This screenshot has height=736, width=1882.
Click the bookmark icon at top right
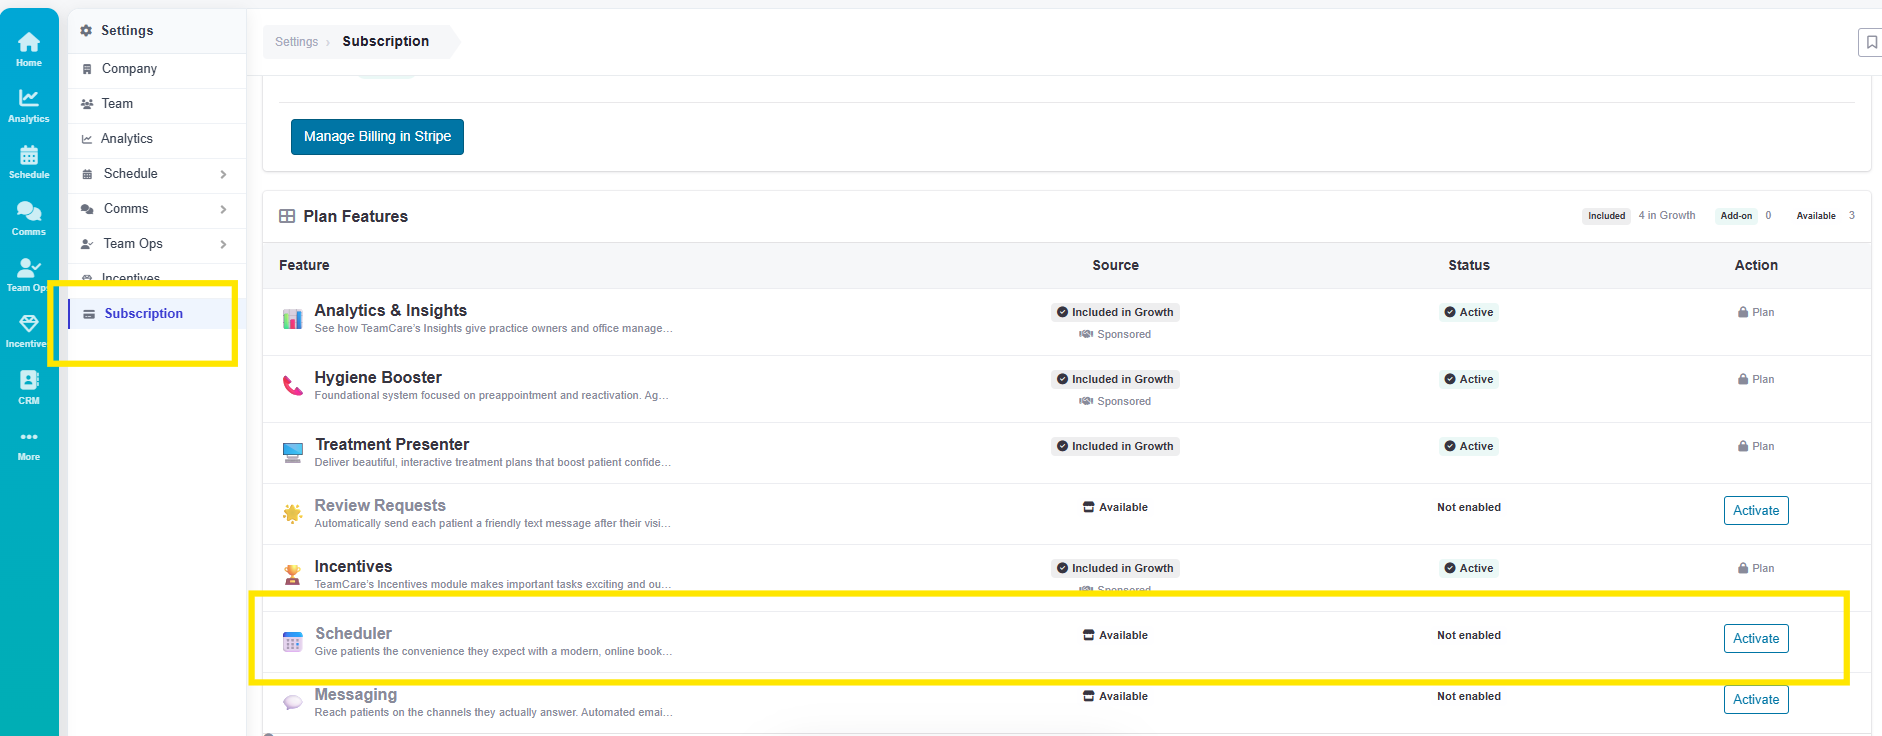1871,42
